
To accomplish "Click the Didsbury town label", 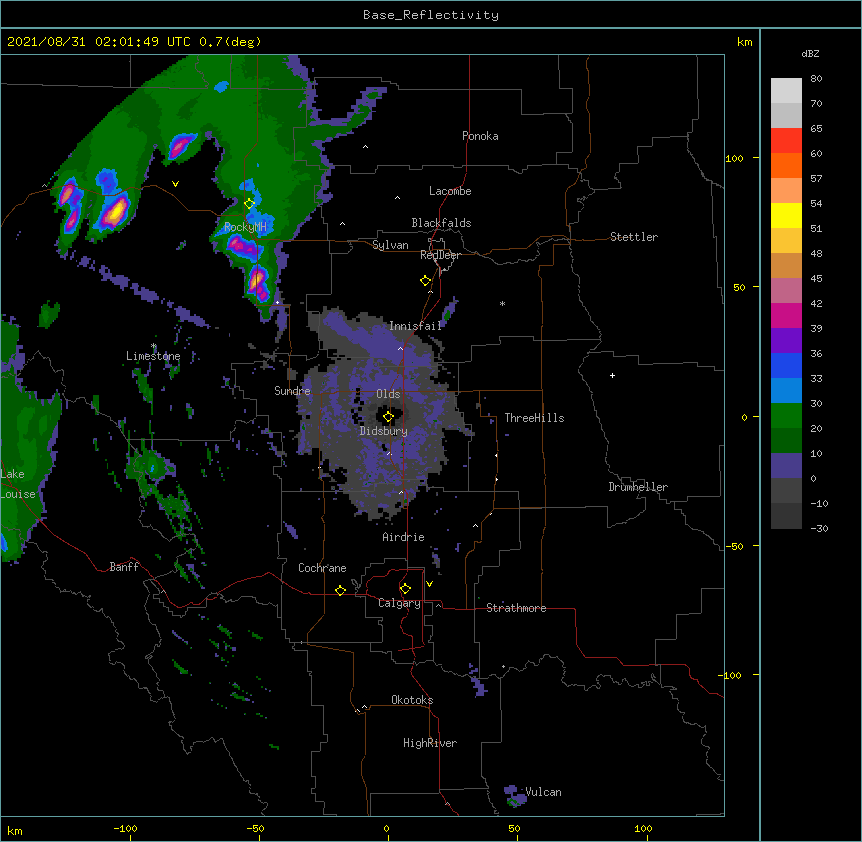I will pos(384,431).
